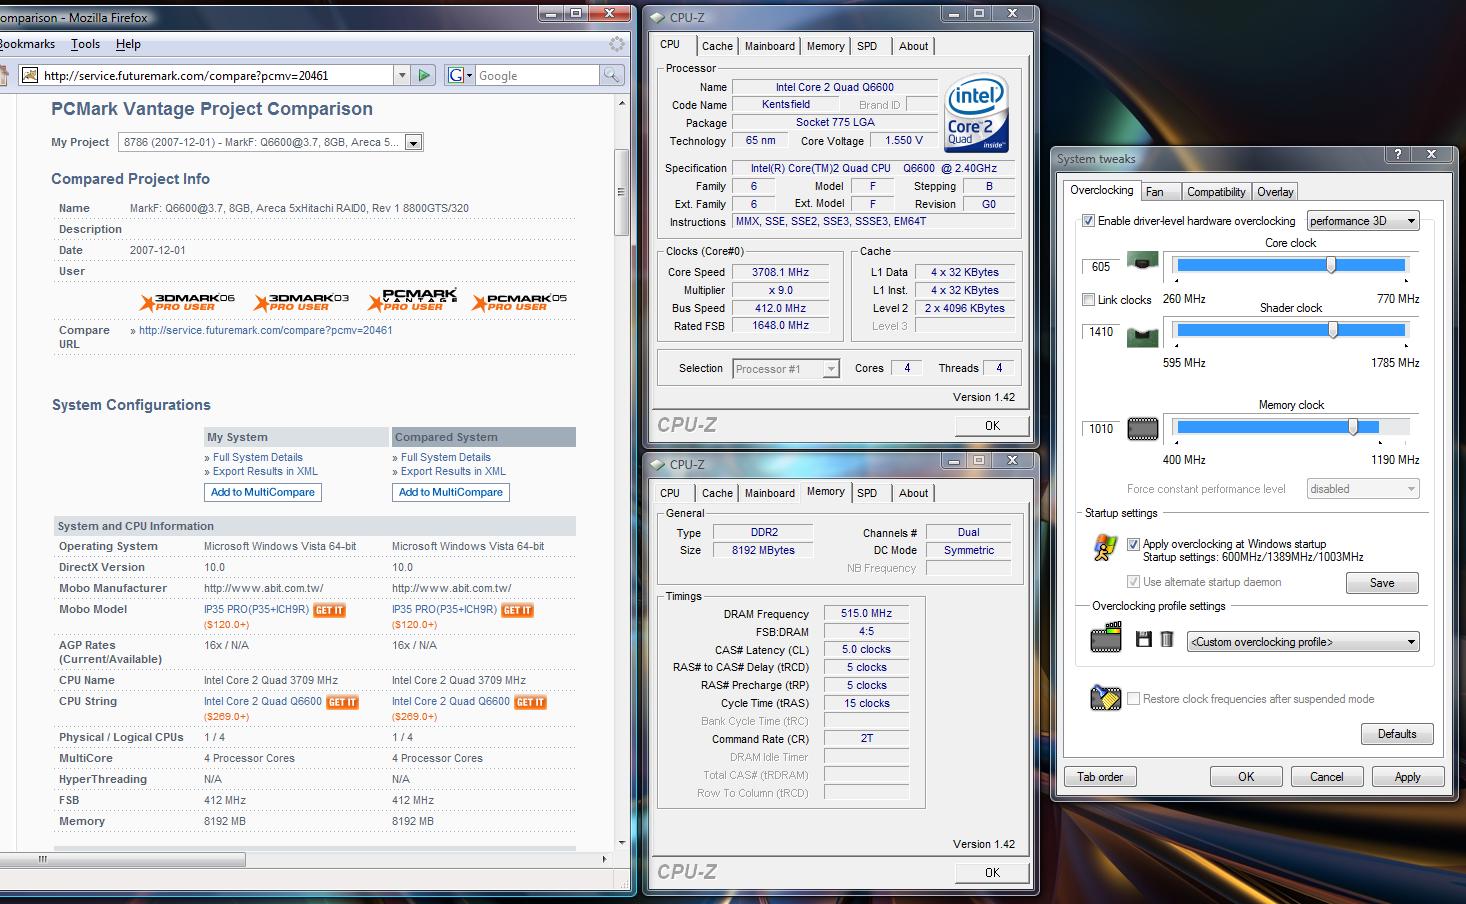Check the Link clocks box
The image size is (1466, 904).
point(1088,299)
